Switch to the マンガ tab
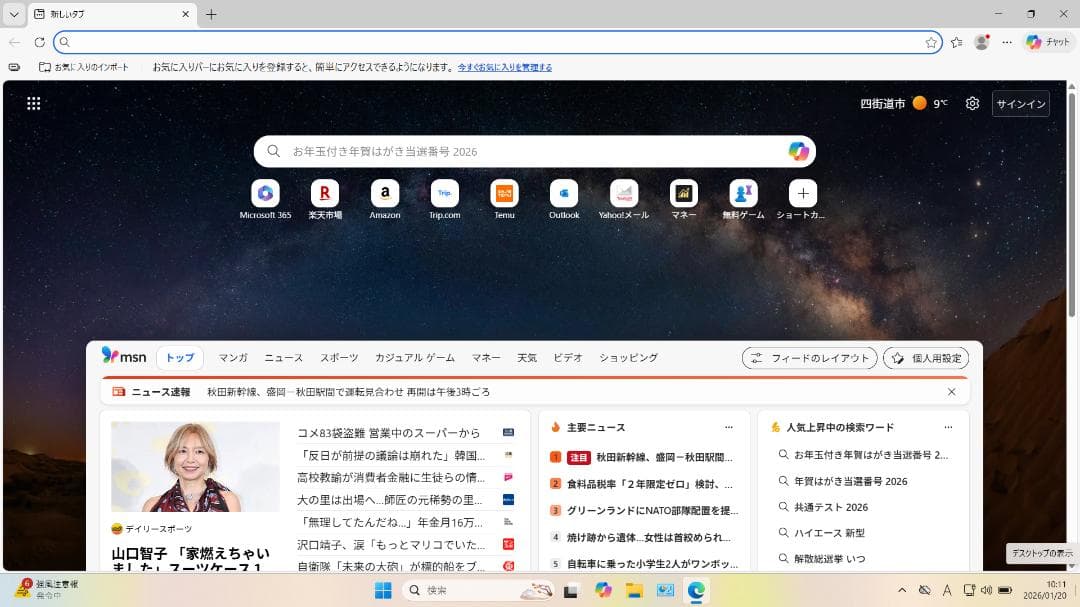Image resolution: width=1080 pixels, height=607 pixels. tap(232, 357)
